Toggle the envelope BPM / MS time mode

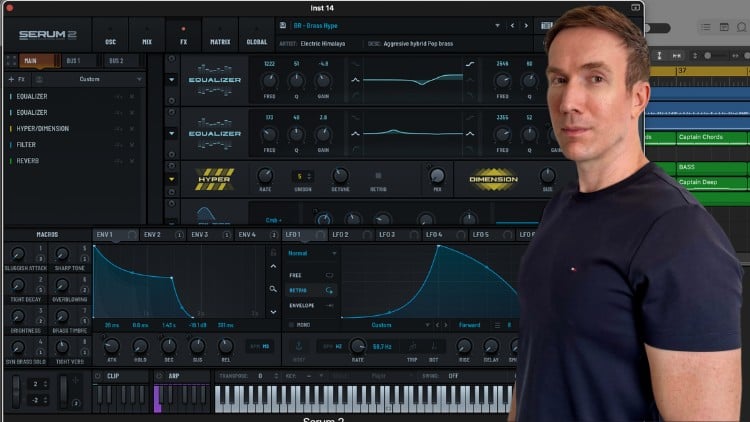tap(260, 346)
